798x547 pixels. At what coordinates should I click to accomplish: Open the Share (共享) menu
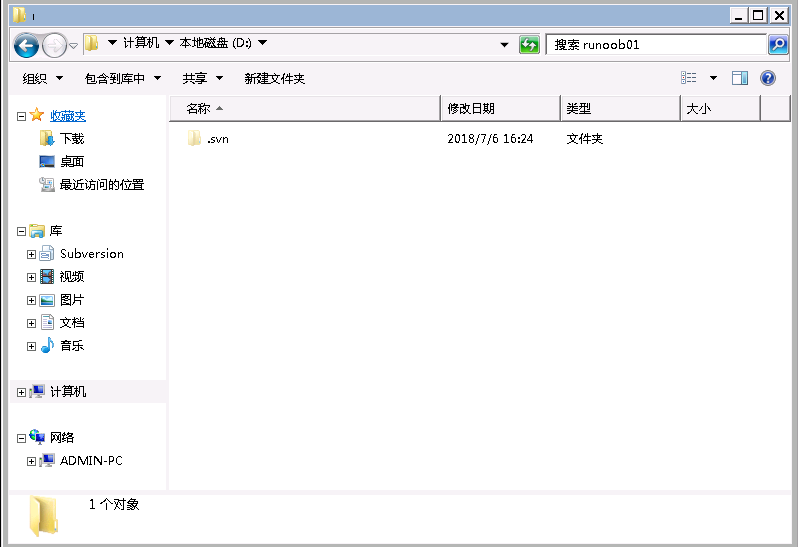pyautogui.click(x=200, y=78)
